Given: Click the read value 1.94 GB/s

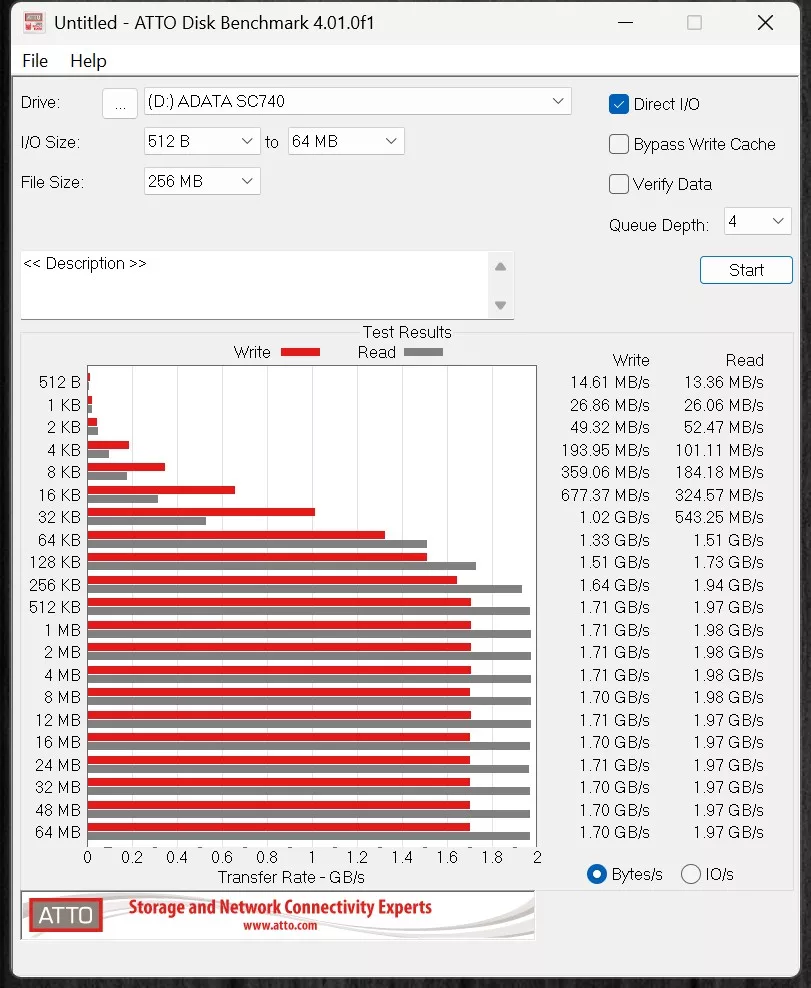Looking at the screenshot, I should pos(728,585).
